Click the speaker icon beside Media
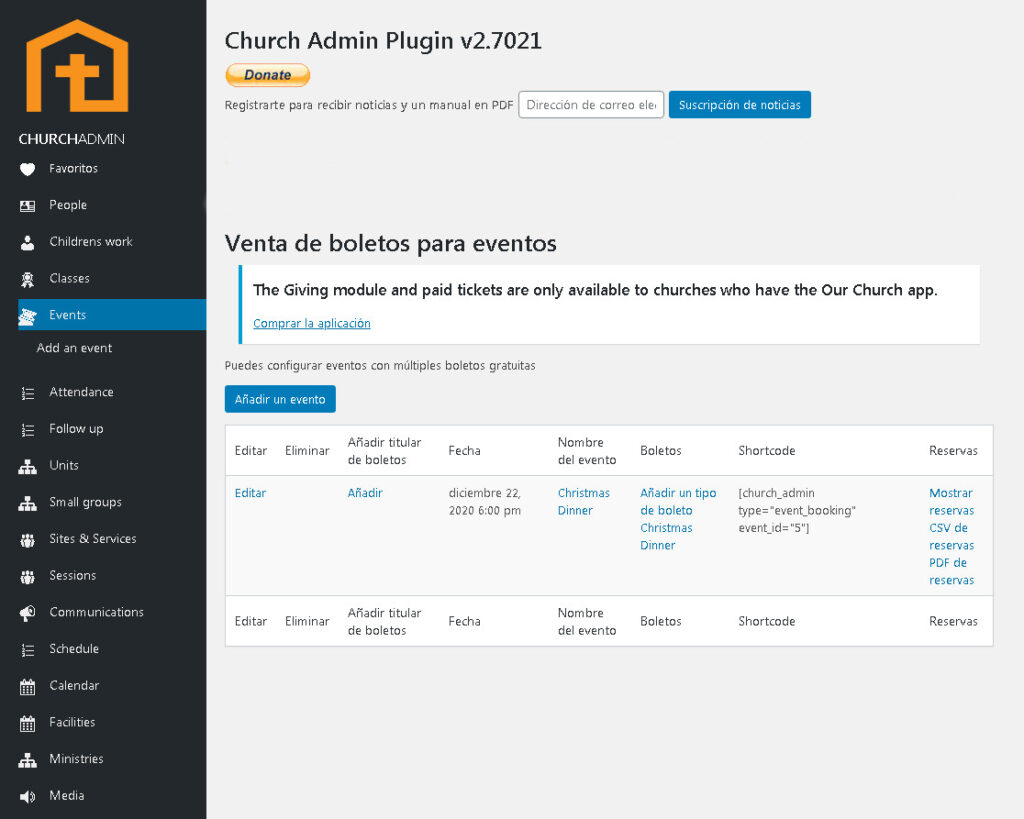The height and width of the screenshot is (819, 1024). tap(28, 796)
